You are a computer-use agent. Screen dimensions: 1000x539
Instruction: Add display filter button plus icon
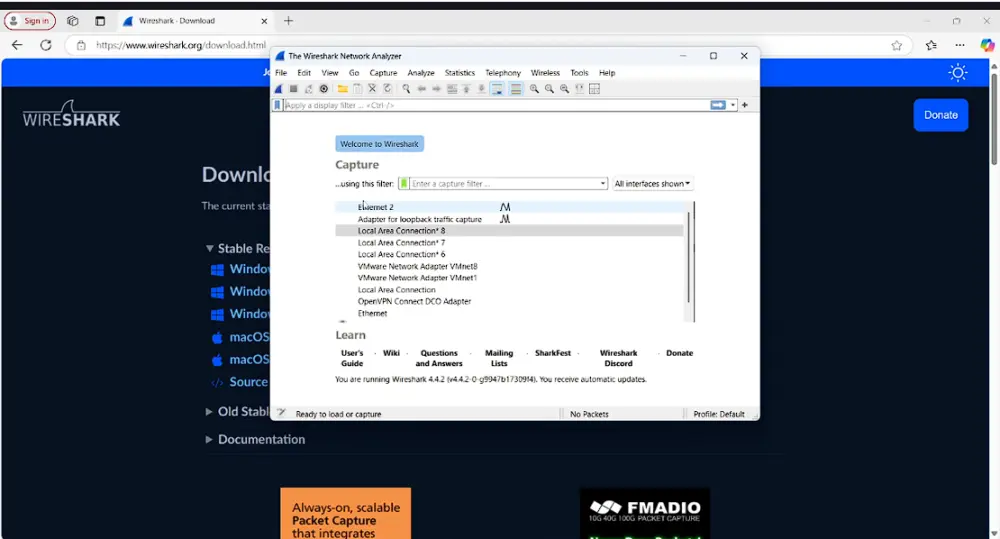(x=744, y=105)
